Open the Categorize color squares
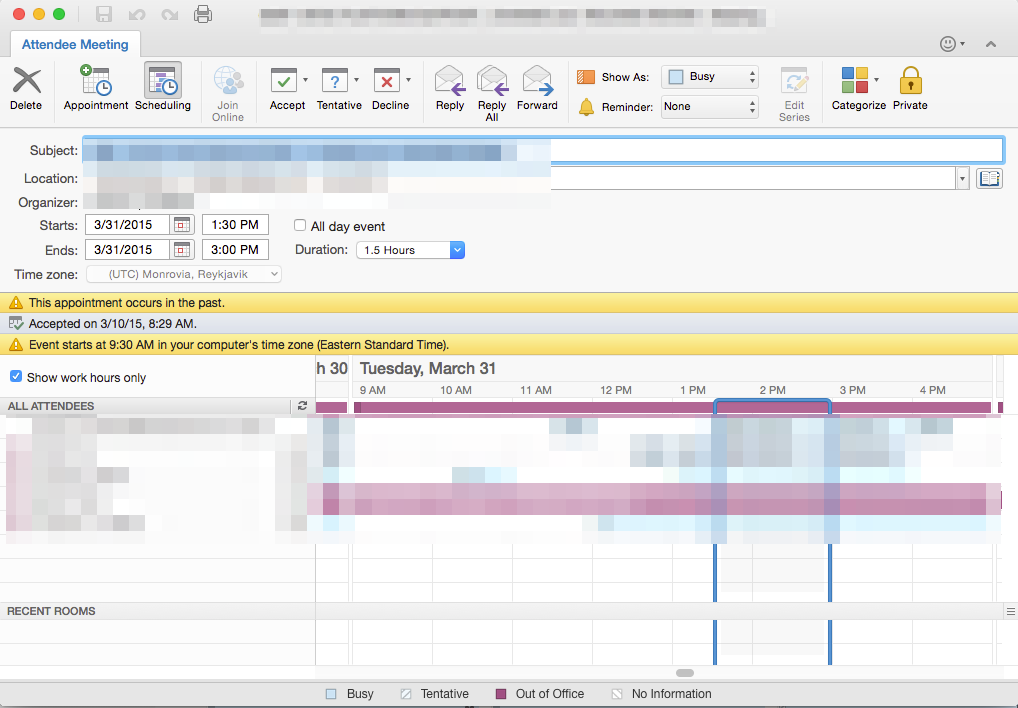Image resolution: width=1018 pixels, height=708 pixels. click(854, 80)
